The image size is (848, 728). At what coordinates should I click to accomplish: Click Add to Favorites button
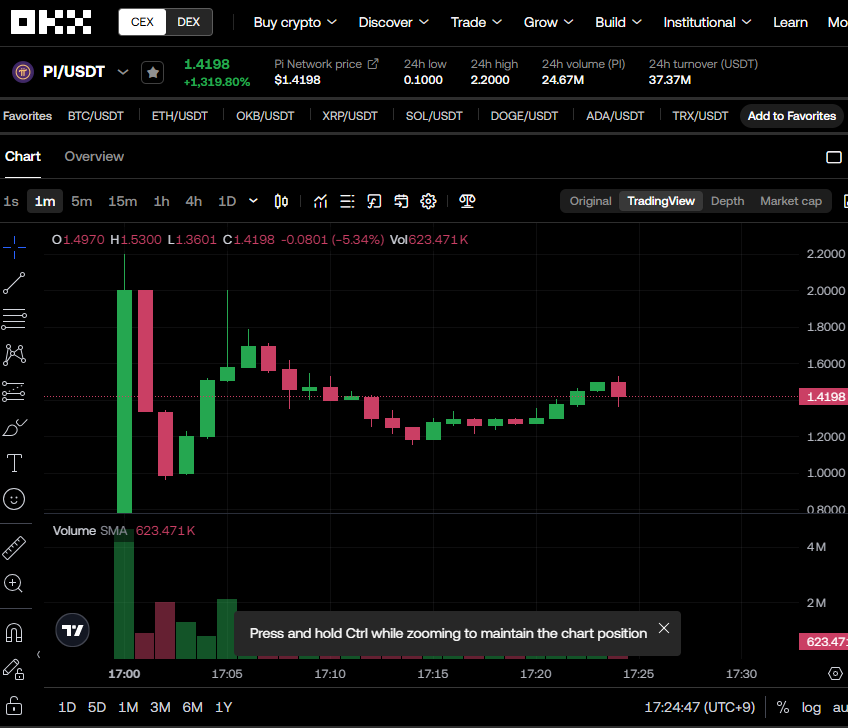click(792, 116)
